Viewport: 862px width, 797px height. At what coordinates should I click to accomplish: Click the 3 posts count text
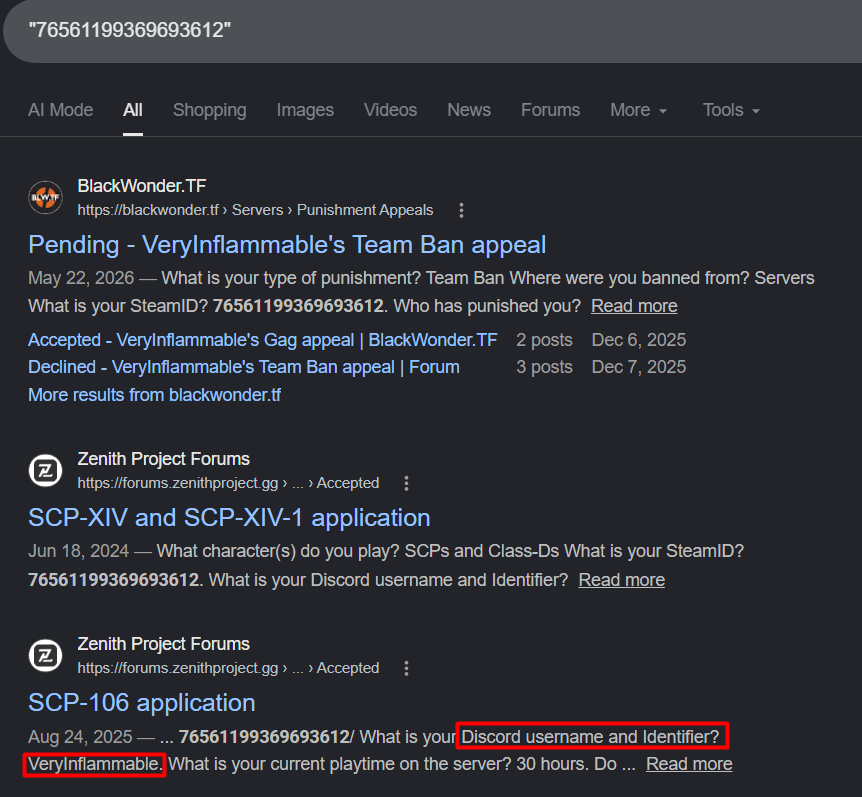click(544, 367)
